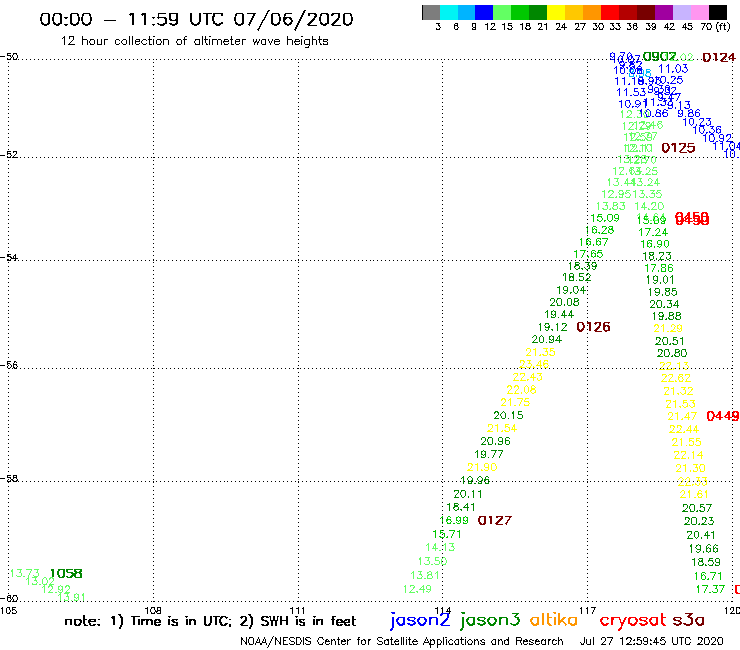740x650 pixels.
Task: Click the '12 hour collection' subtitle
Action: [194, 41]
